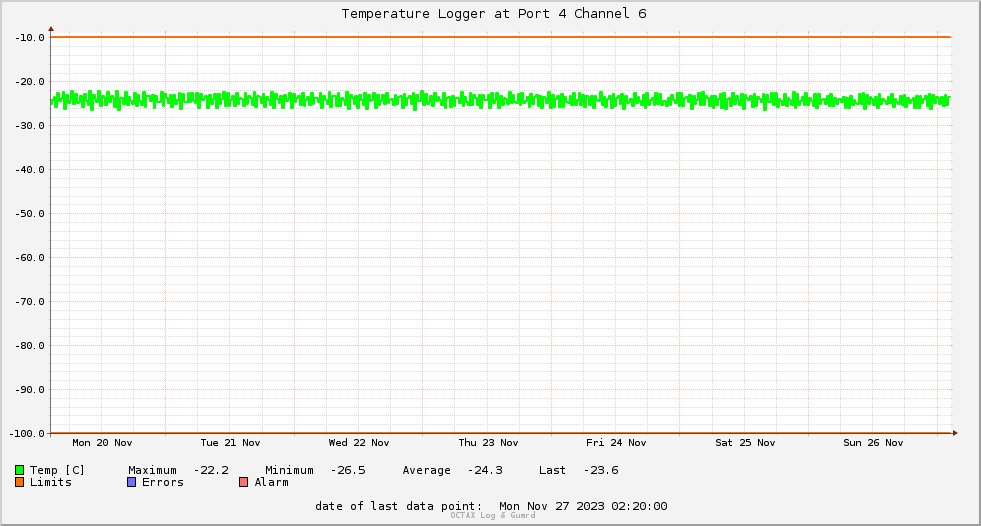
Task: Click the Last label in the legend
Action: coord(552,470)
